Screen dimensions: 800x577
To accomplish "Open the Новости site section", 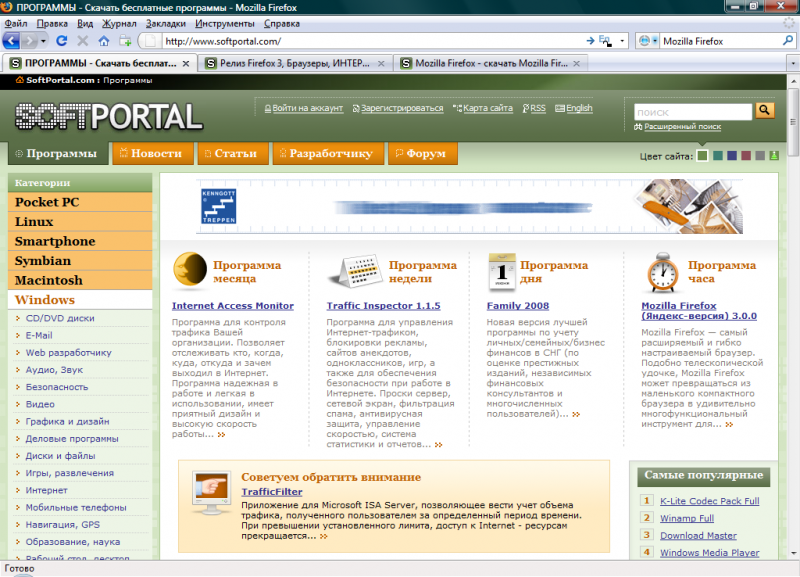I will pyautogui.click(x=153, y=154).
